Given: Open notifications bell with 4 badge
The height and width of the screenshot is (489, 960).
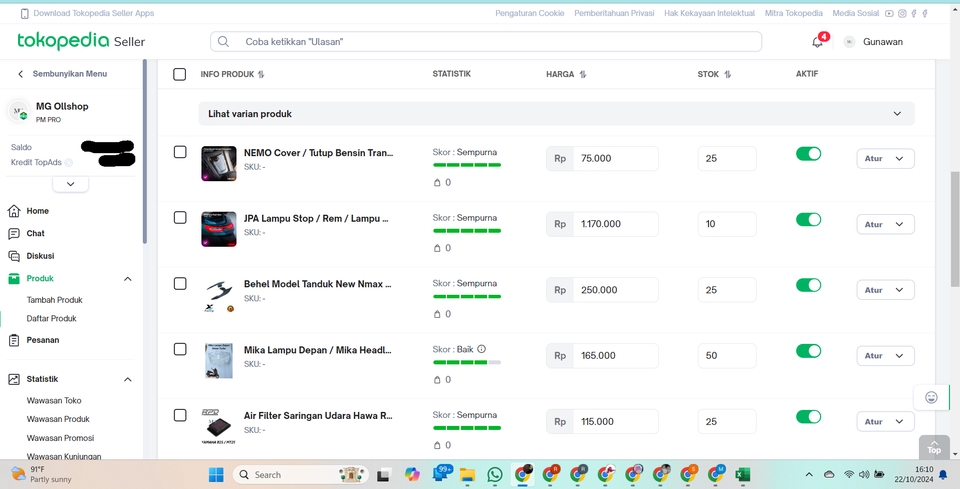Looking at the screenshot, I should pos(817,42).
